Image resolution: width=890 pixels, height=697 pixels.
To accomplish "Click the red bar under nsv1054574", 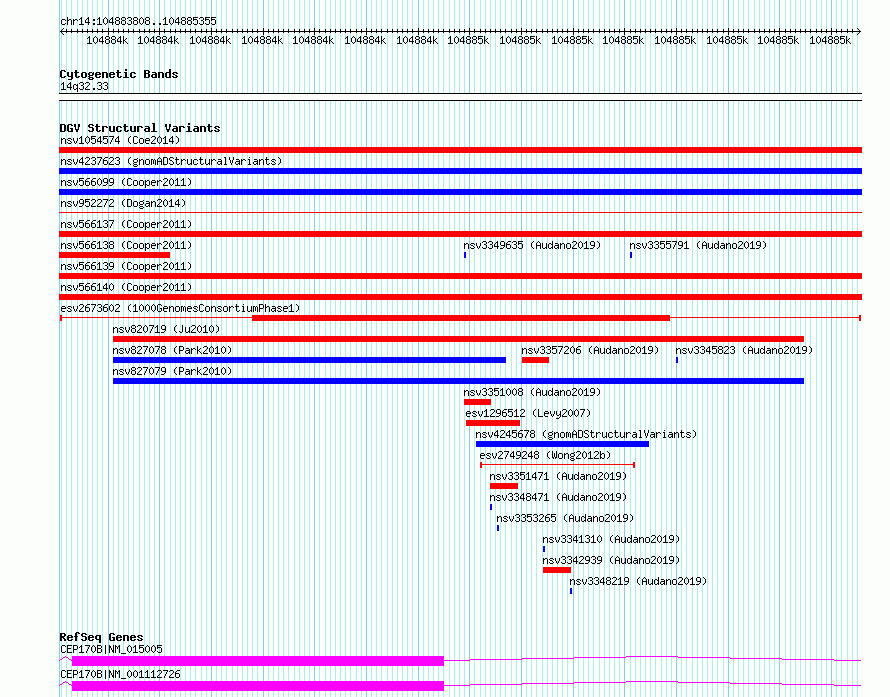I will [460, 150].
